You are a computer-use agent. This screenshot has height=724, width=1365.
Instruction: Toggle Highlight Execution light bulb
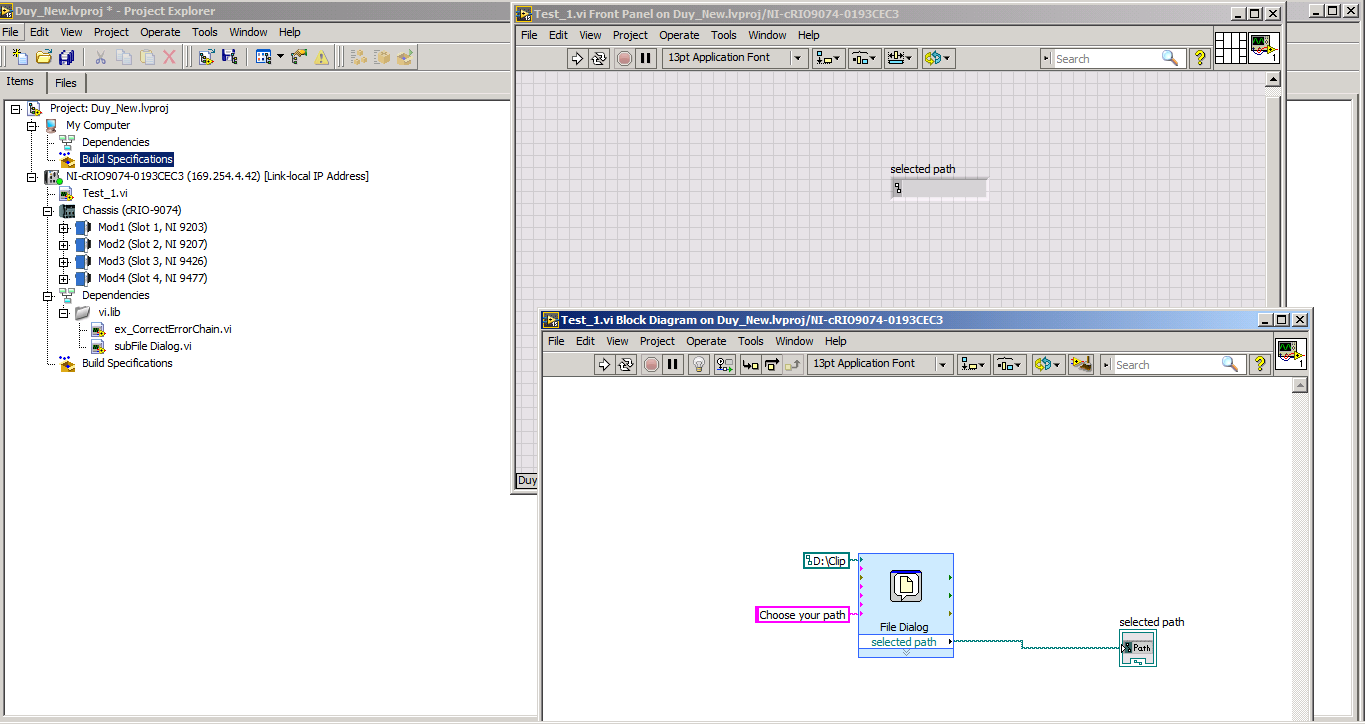point(700,365)
